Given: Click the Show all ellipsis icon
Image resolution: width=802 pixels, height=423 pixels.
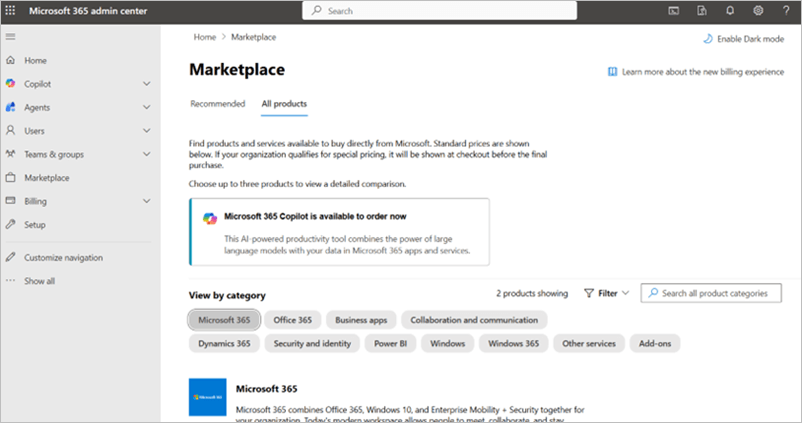Looking at the screenshot, I should [x=10, y=281].
